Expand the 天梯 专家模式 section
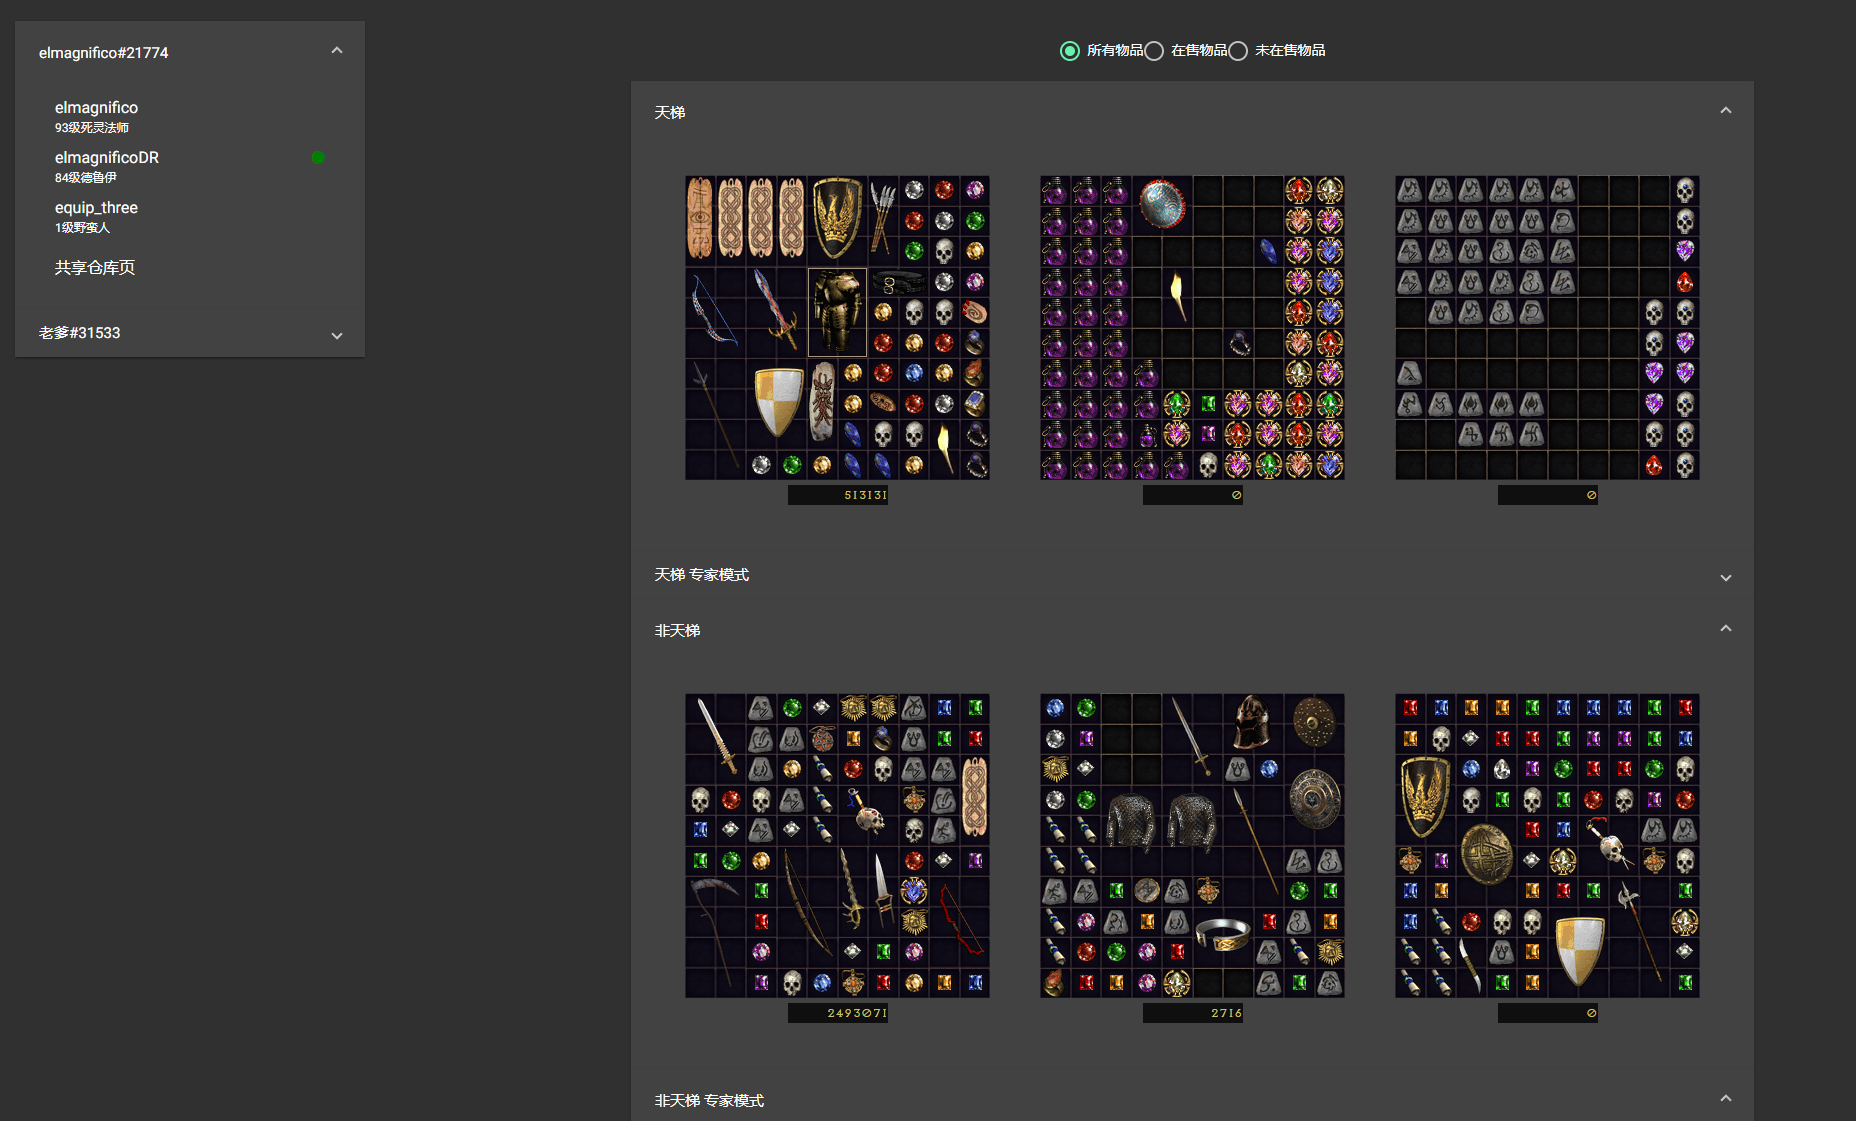1856x1121 pixels. click(1725, 577)
